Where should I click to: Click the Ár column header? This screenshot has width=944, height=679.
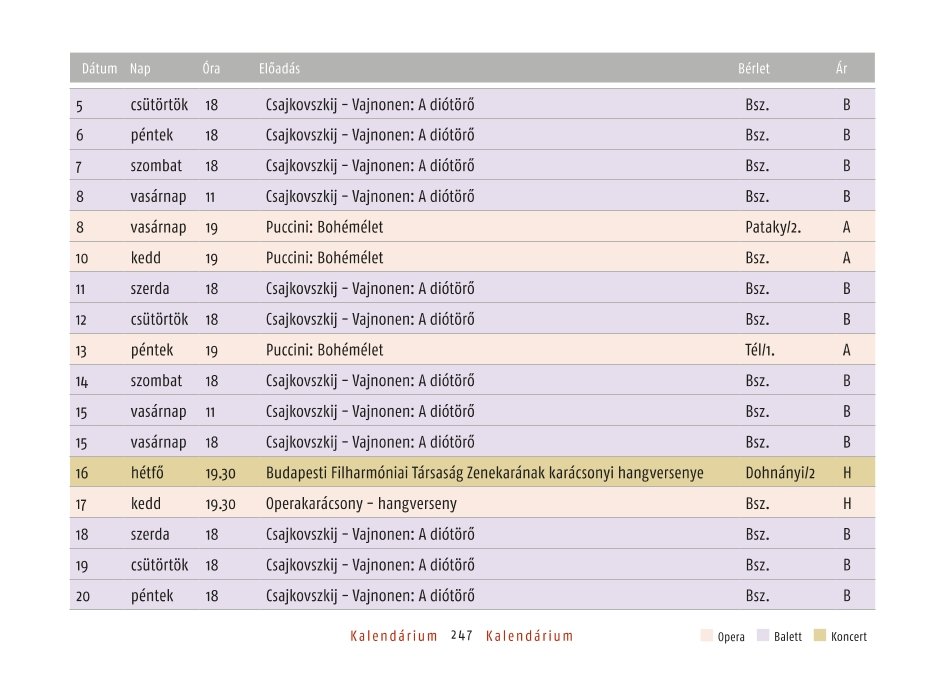[x=841, y=69]
